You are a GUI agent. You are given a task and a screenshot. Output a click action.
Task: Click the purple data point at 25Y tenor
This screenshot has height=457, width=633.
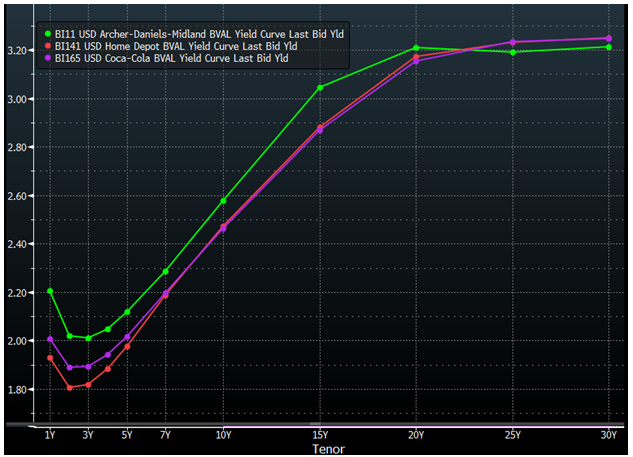point(513,42)
